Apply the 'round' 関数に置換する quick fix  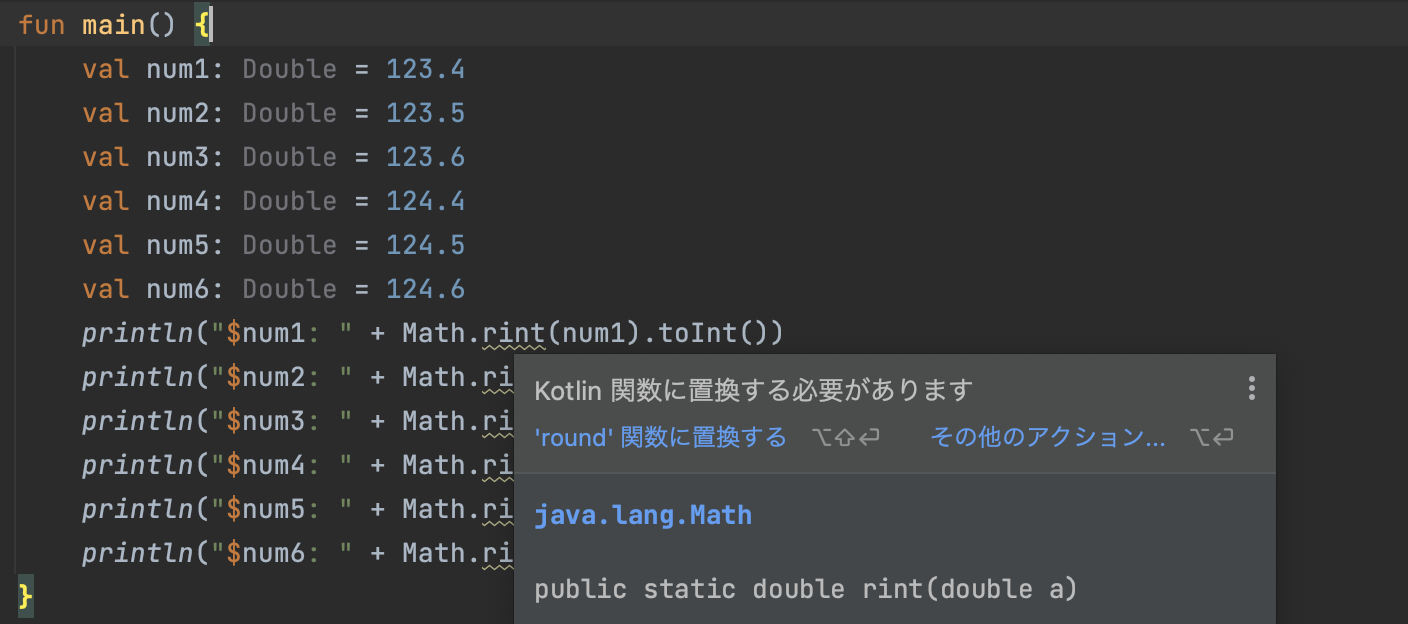pyautogui.click(x=660, y=437)
